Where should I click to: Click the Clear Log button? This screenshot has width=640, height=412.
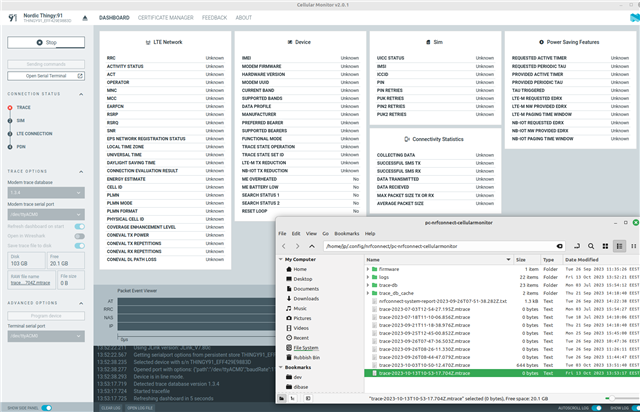click(x=111, y=408)
